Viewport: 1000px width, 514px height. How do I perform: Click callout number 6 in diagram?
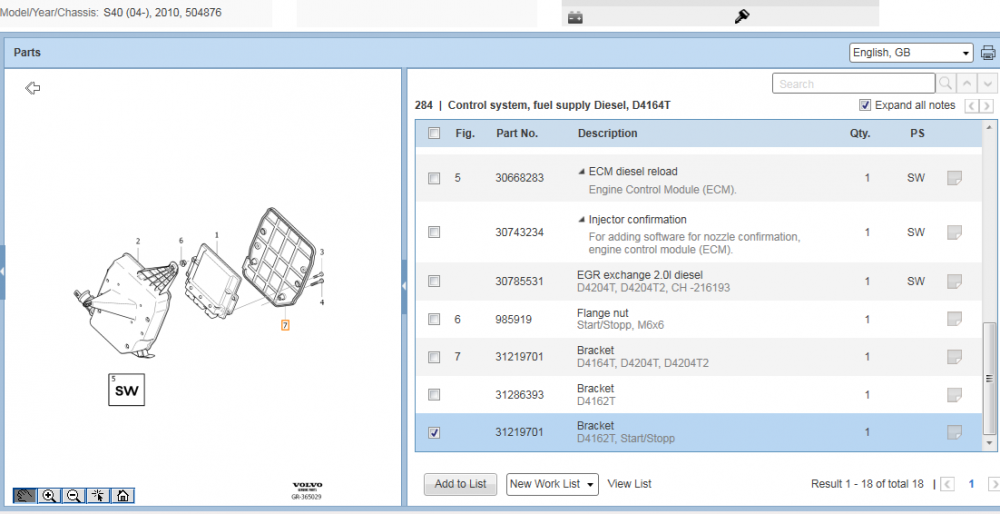[x=181, y=240]
